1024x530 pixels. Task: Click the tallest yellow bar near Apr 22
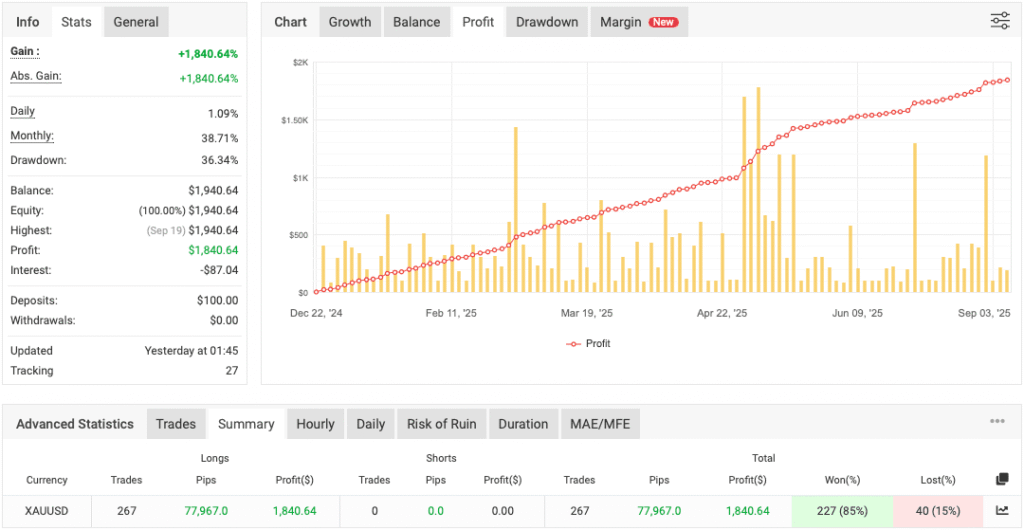(x=758, y=190)
